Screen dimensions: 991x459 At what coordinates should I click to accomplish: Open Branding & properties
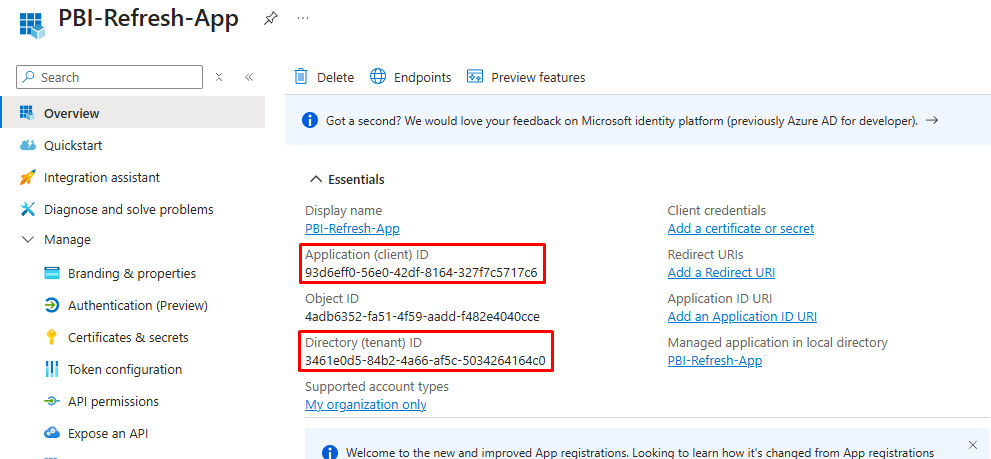click(x=133, y=273)
